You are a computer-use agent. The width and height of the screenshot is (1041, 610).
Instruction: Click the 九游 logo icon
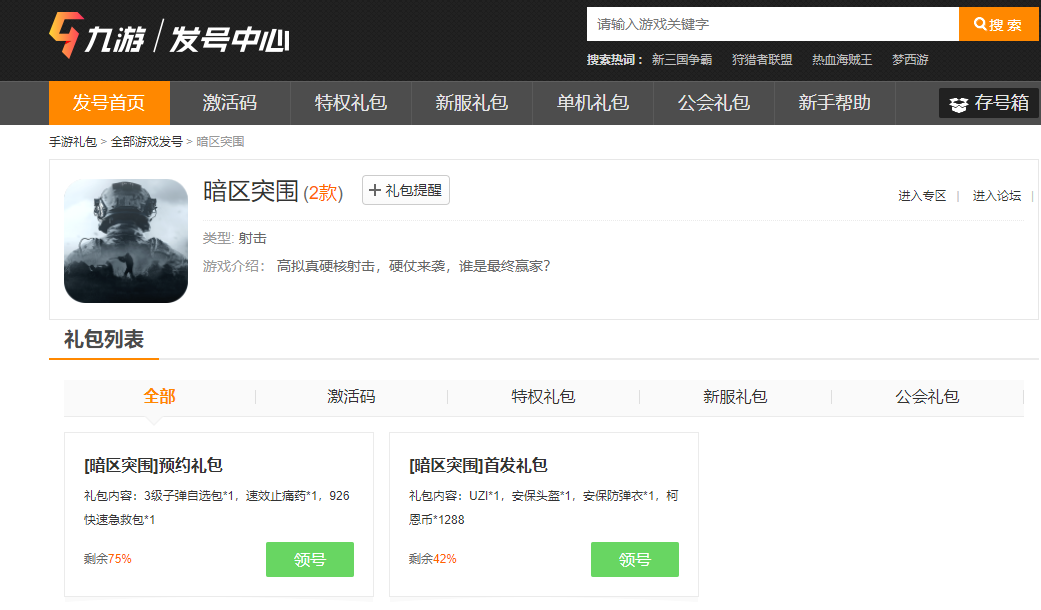66,36
